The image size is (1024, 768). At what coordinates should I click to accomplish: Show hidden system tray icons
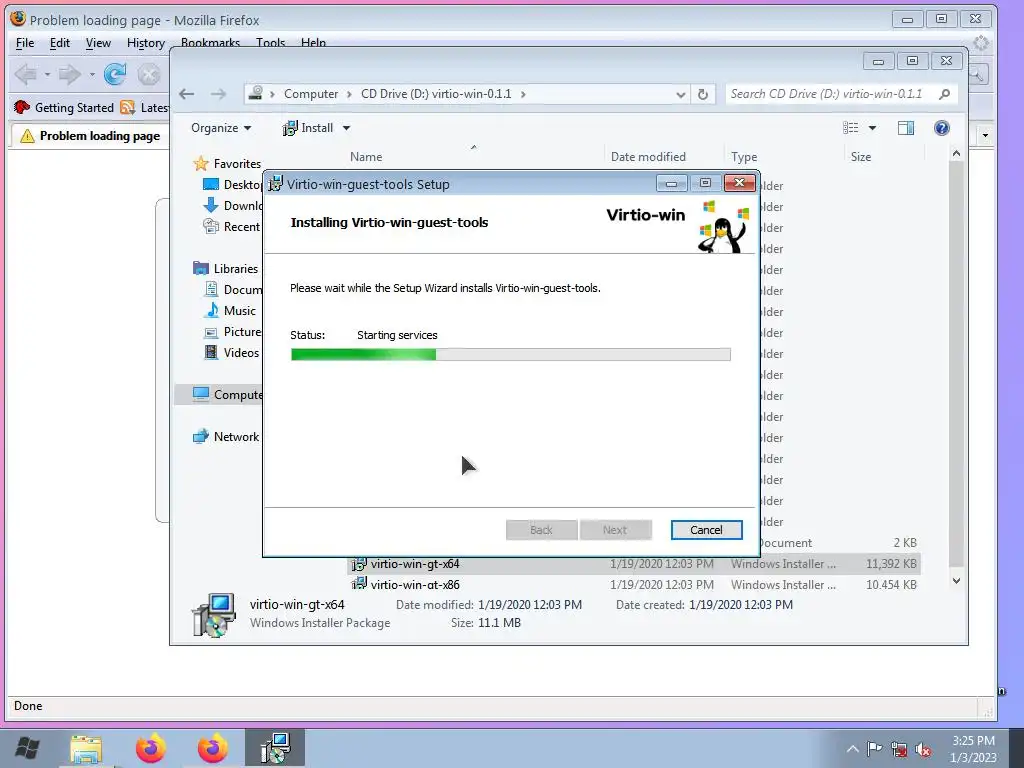tap(852, 749)
